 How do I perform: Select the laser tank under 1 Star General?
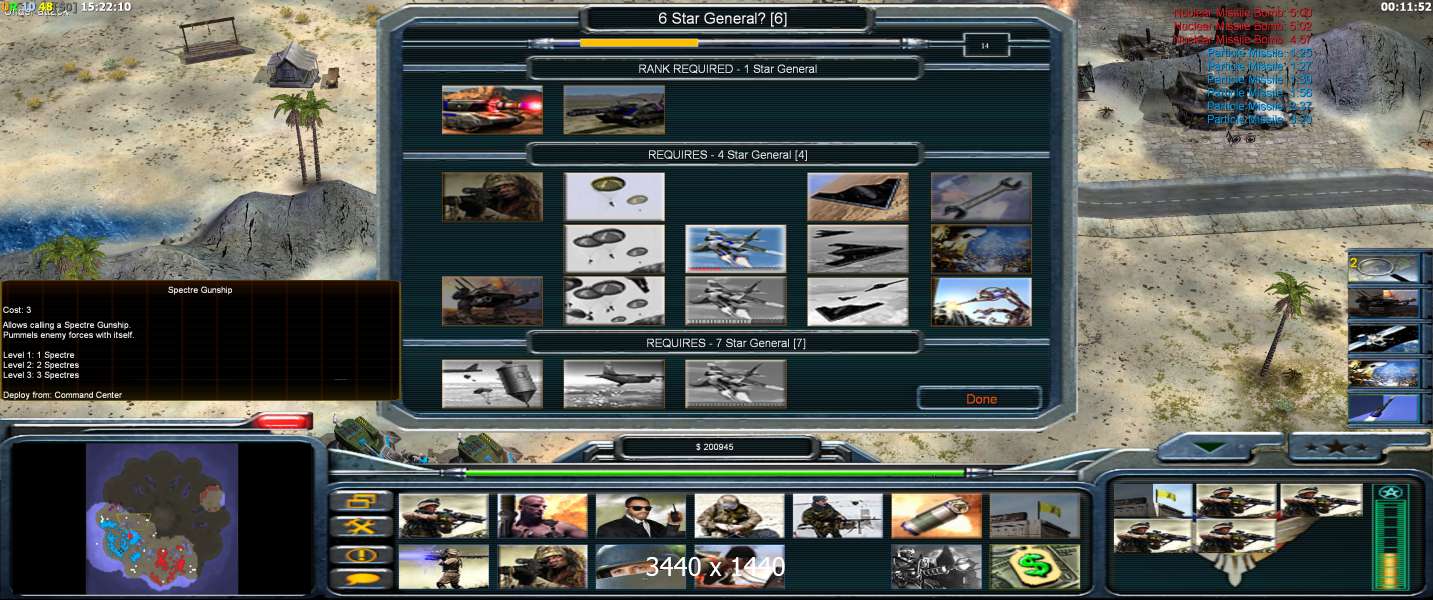[492, 110]
